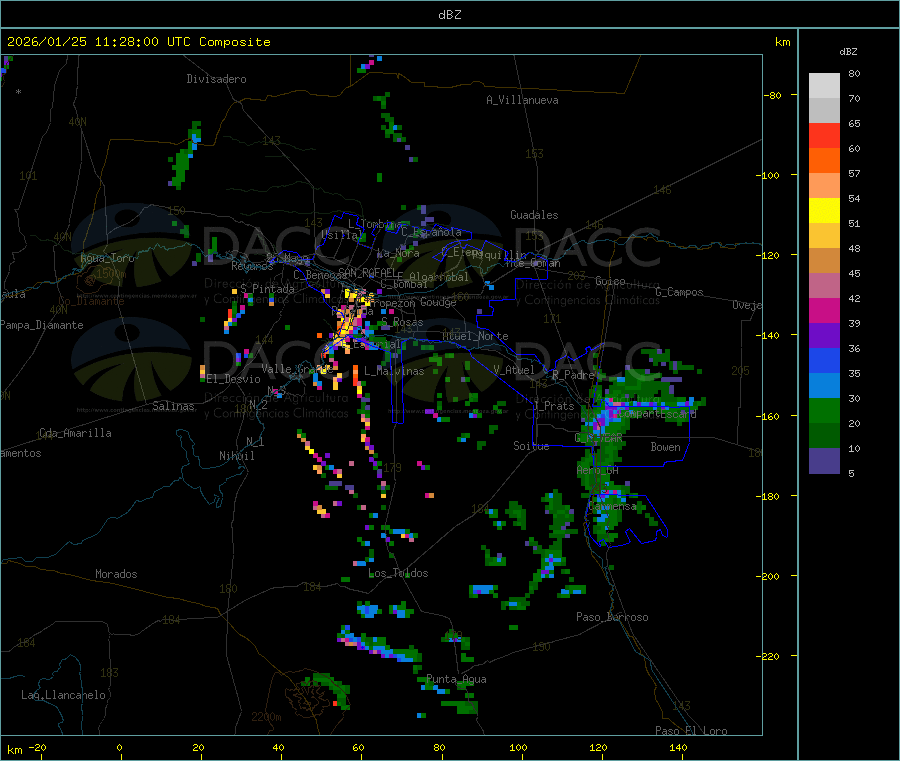Click the 'Soitue' map label
Screen dimensions: 900x761
point(531,446)
